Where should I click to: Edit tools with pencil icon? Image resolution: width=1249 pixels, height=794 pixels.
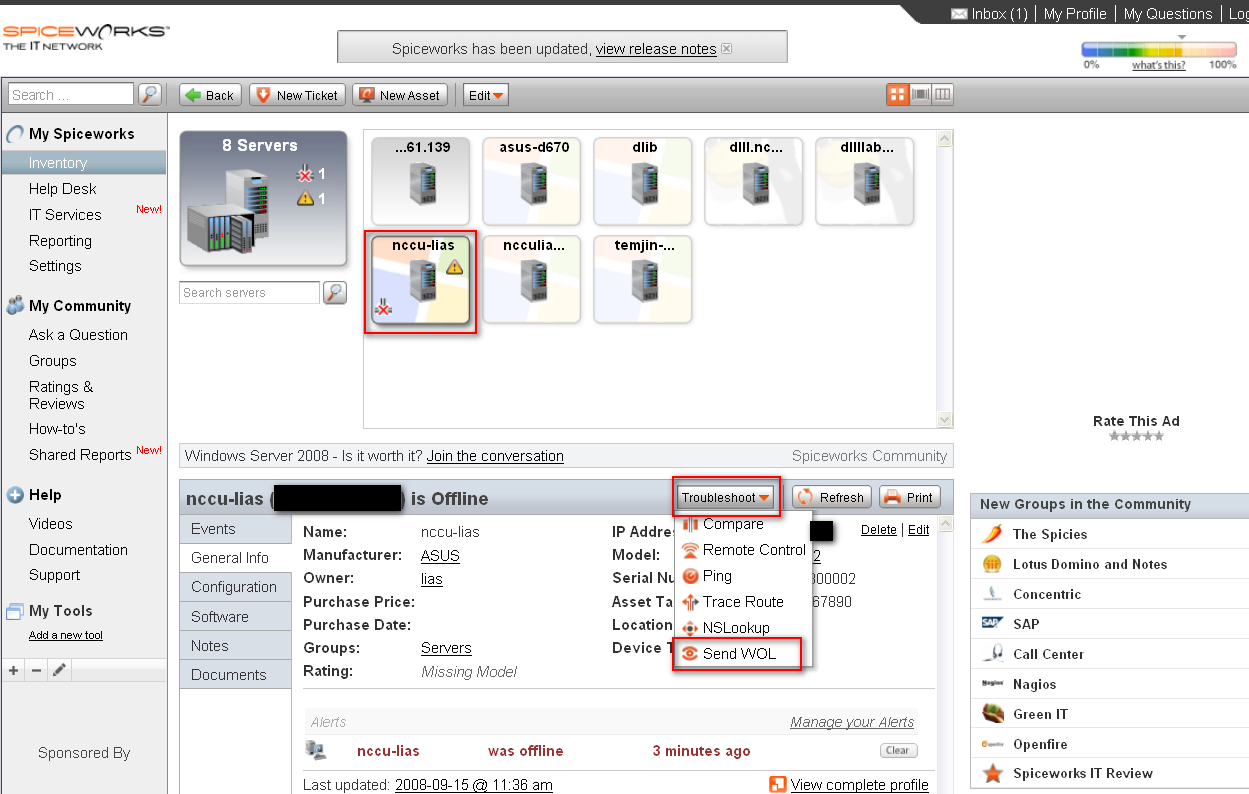(59, 670)
